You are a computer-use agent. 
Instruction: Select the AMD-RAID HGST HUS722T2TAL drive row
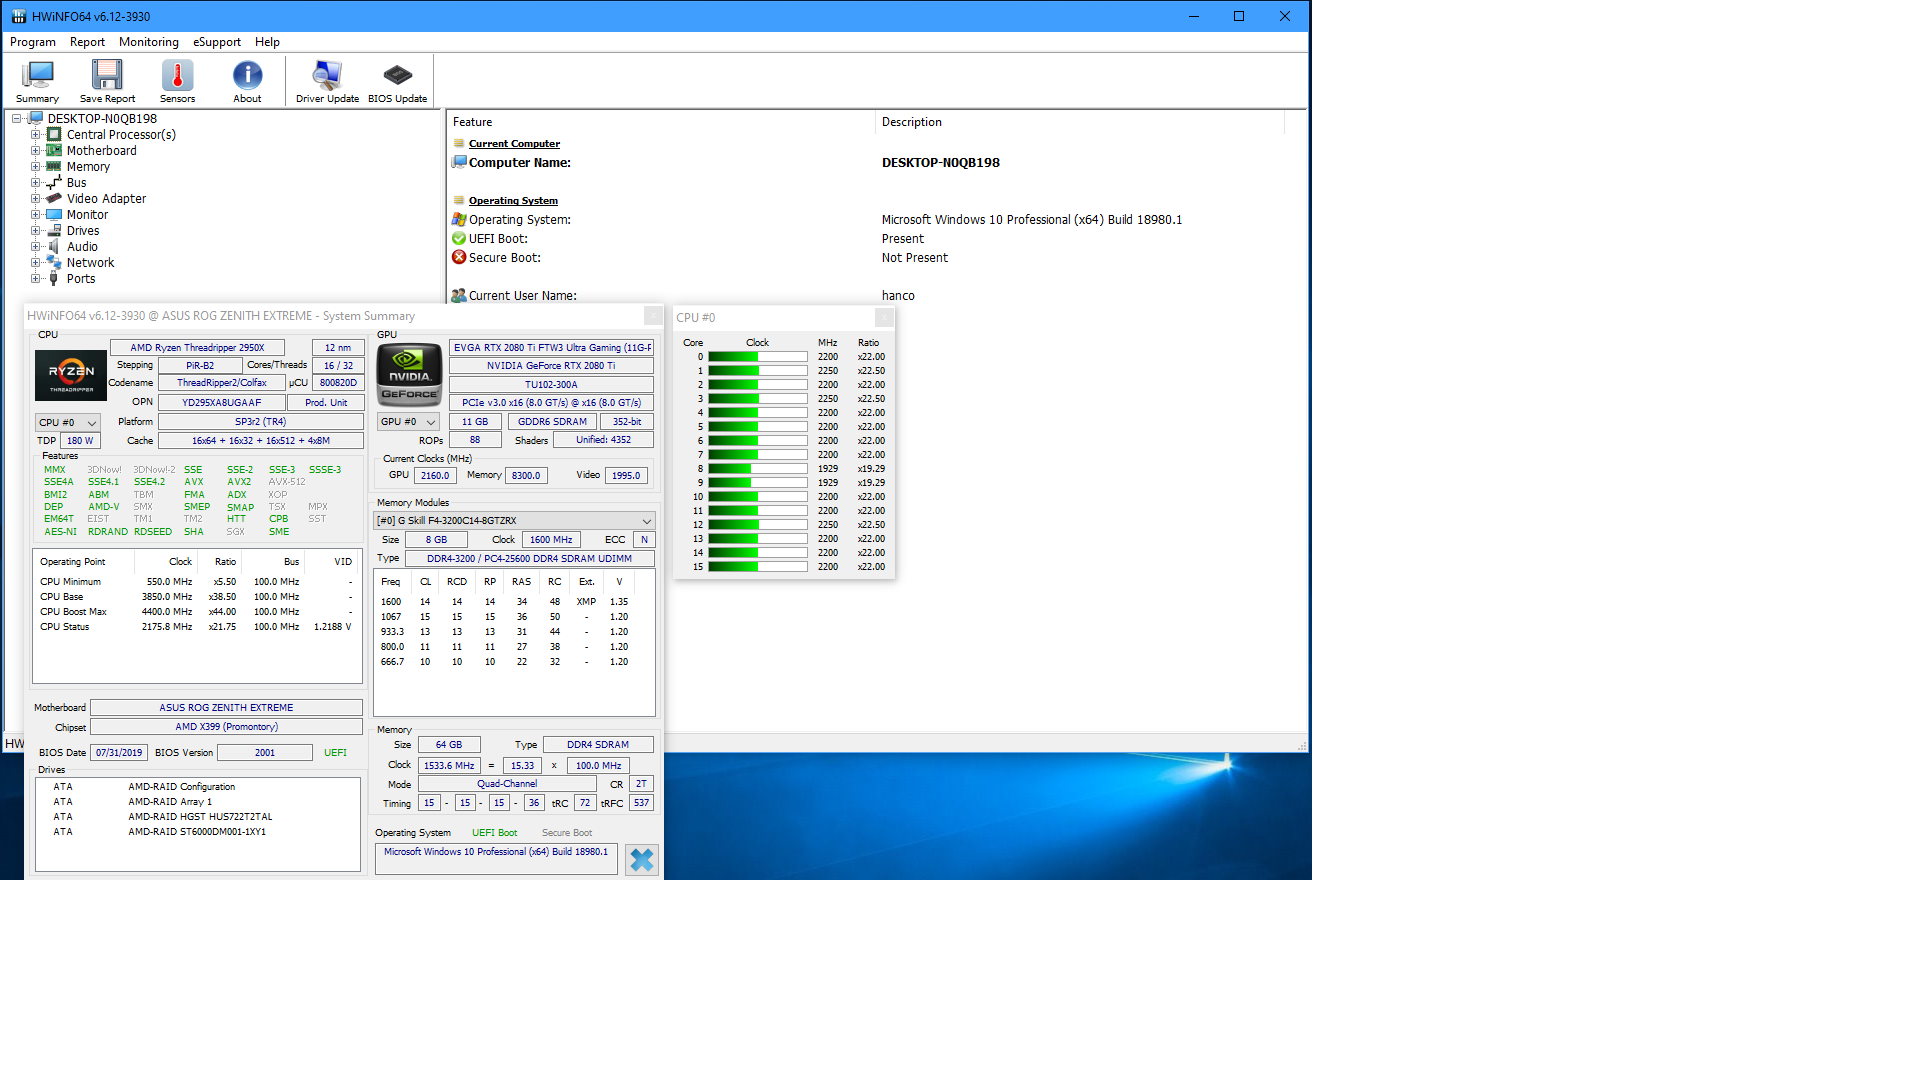point(198,817)
